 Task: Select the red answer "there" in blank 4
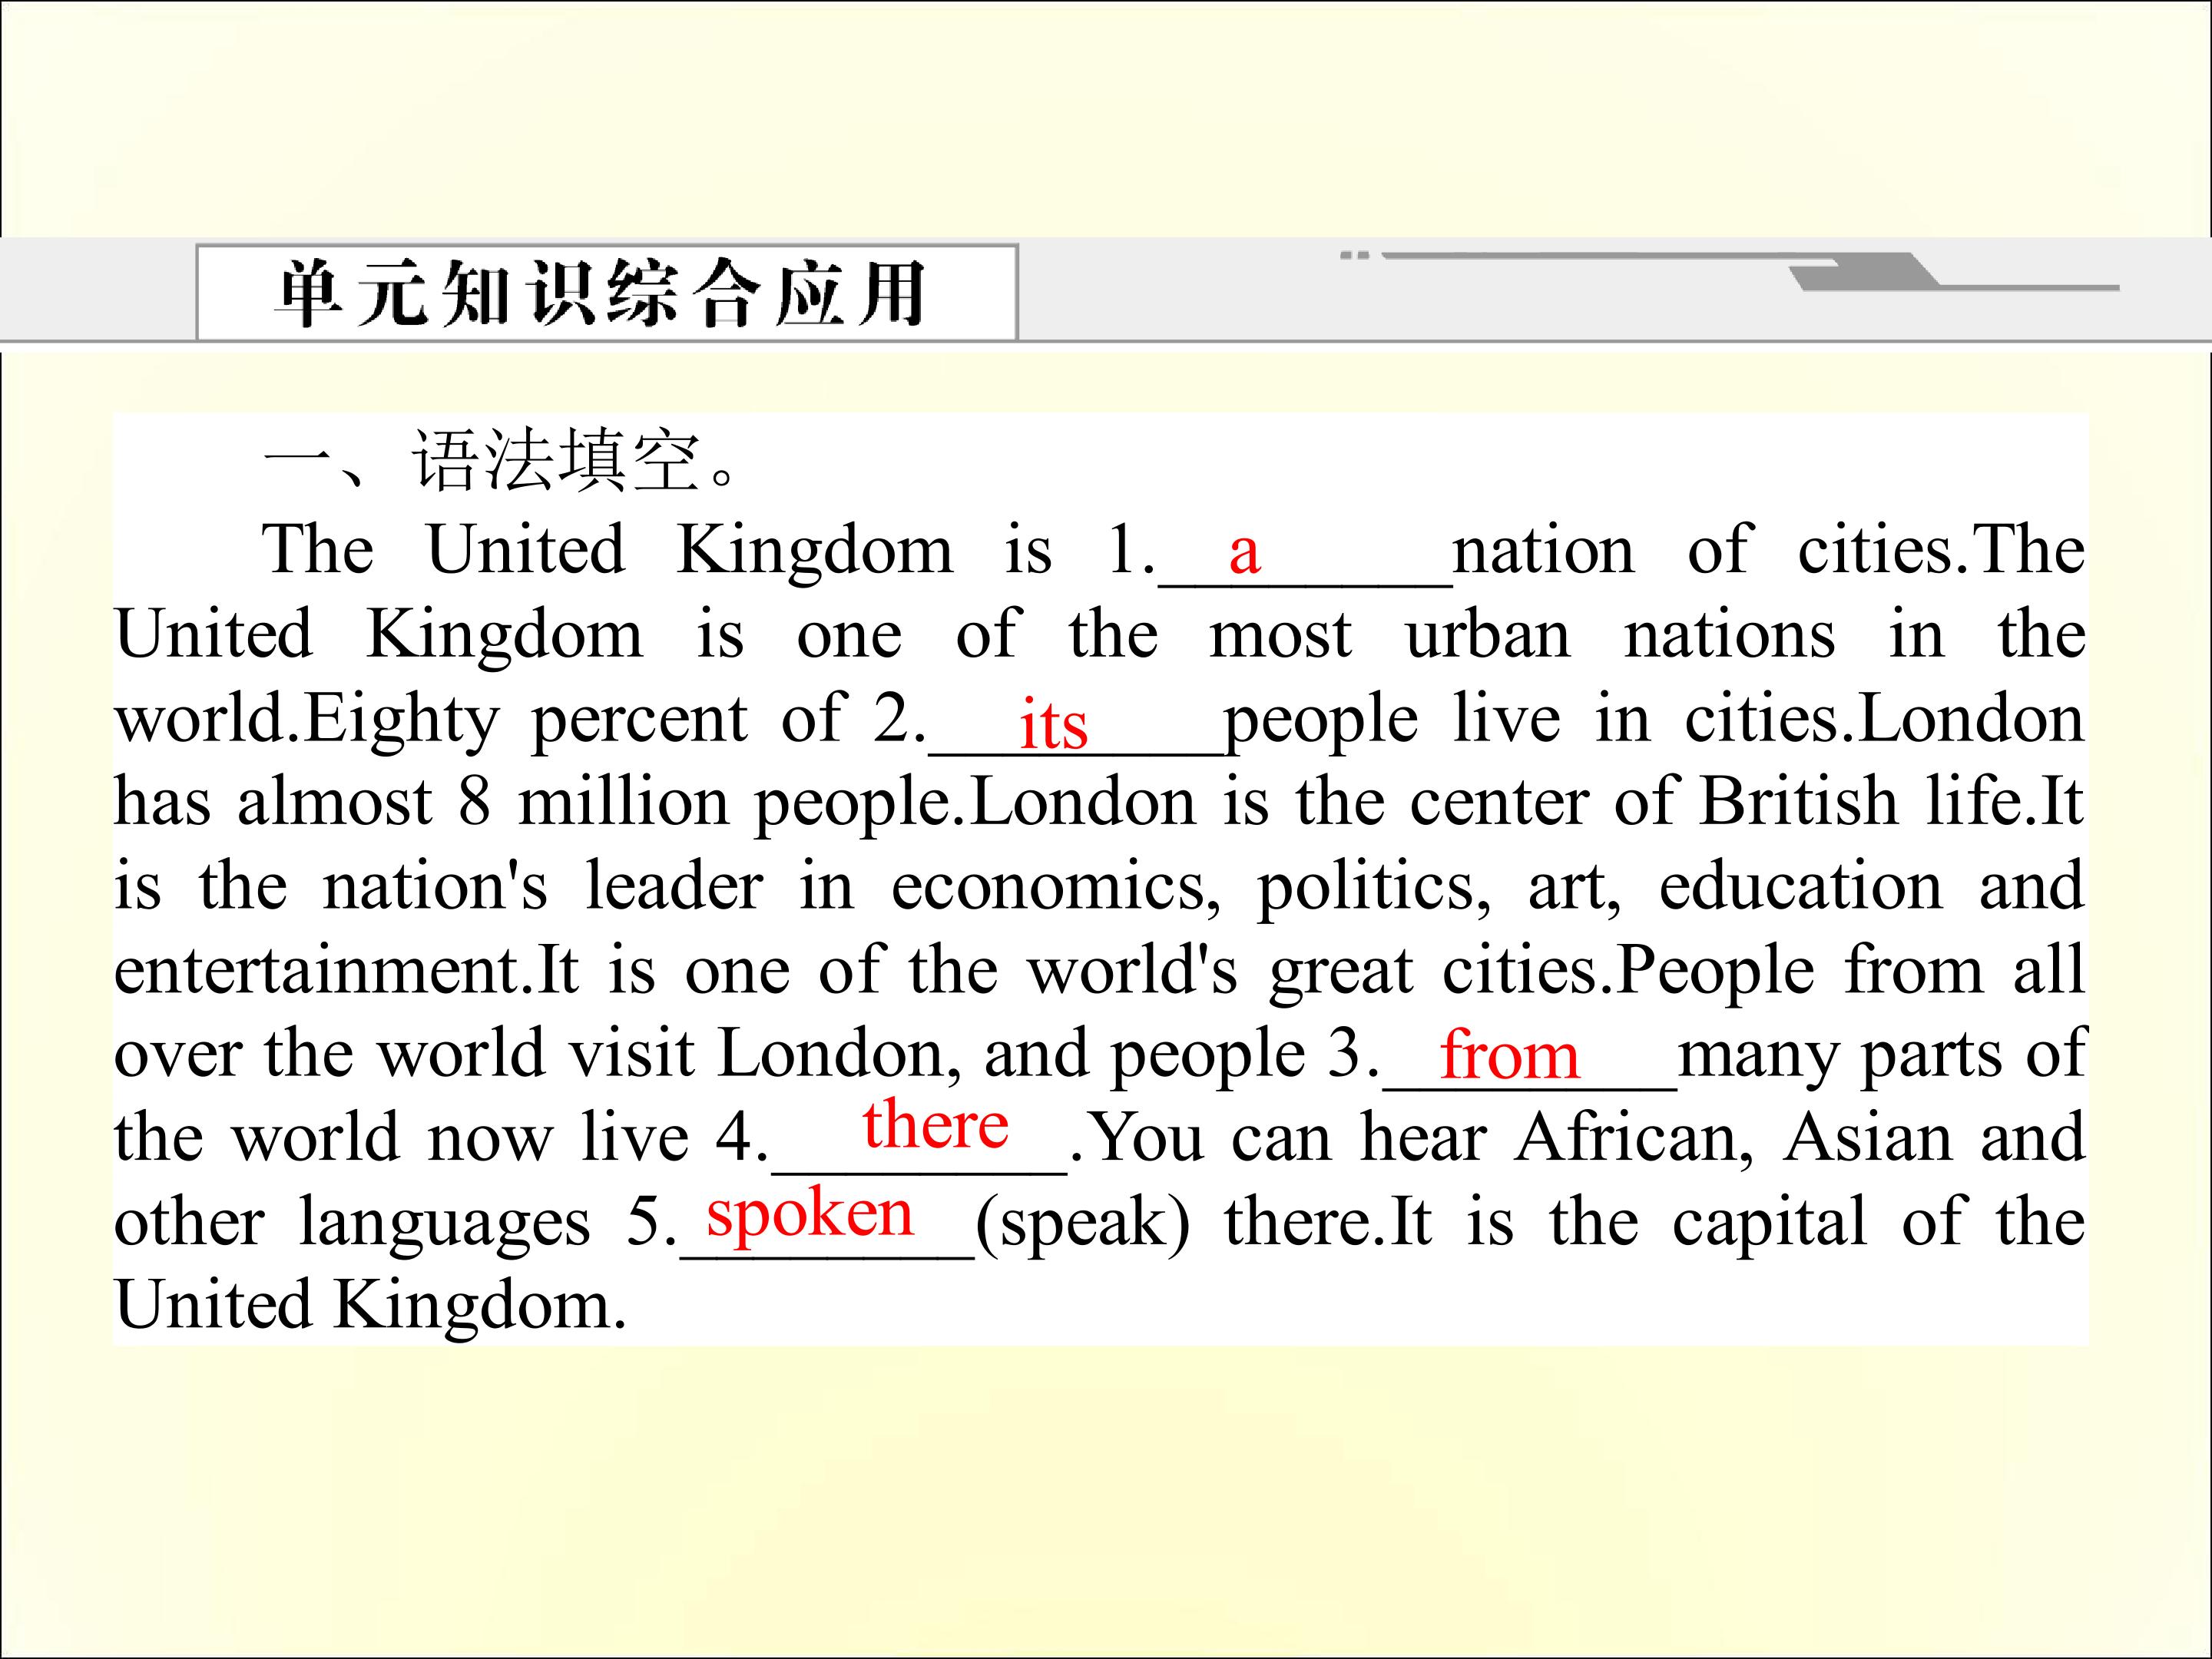[x=936, y=1124]
